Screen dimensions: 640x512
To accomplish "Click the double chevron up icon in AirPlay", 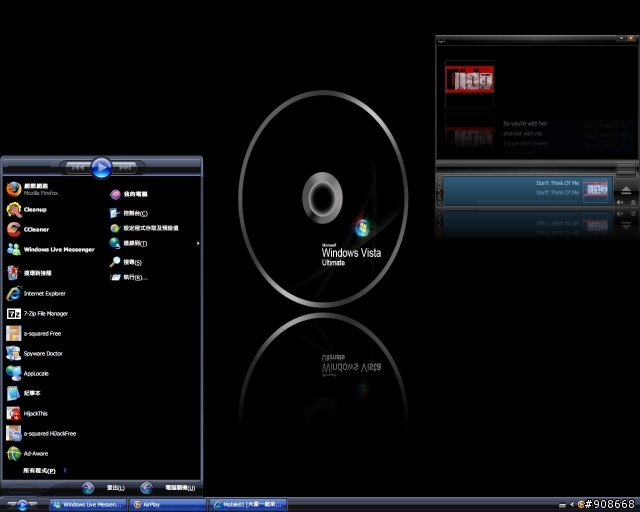I will (633, 203).
